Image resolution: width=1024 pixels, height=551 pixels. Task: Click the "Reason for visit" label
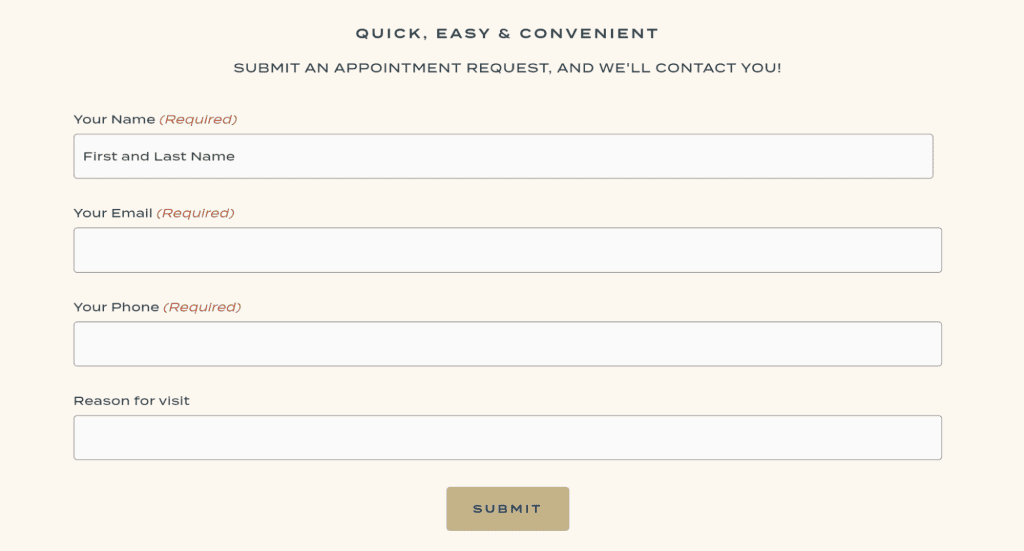(x=131, y=401)
